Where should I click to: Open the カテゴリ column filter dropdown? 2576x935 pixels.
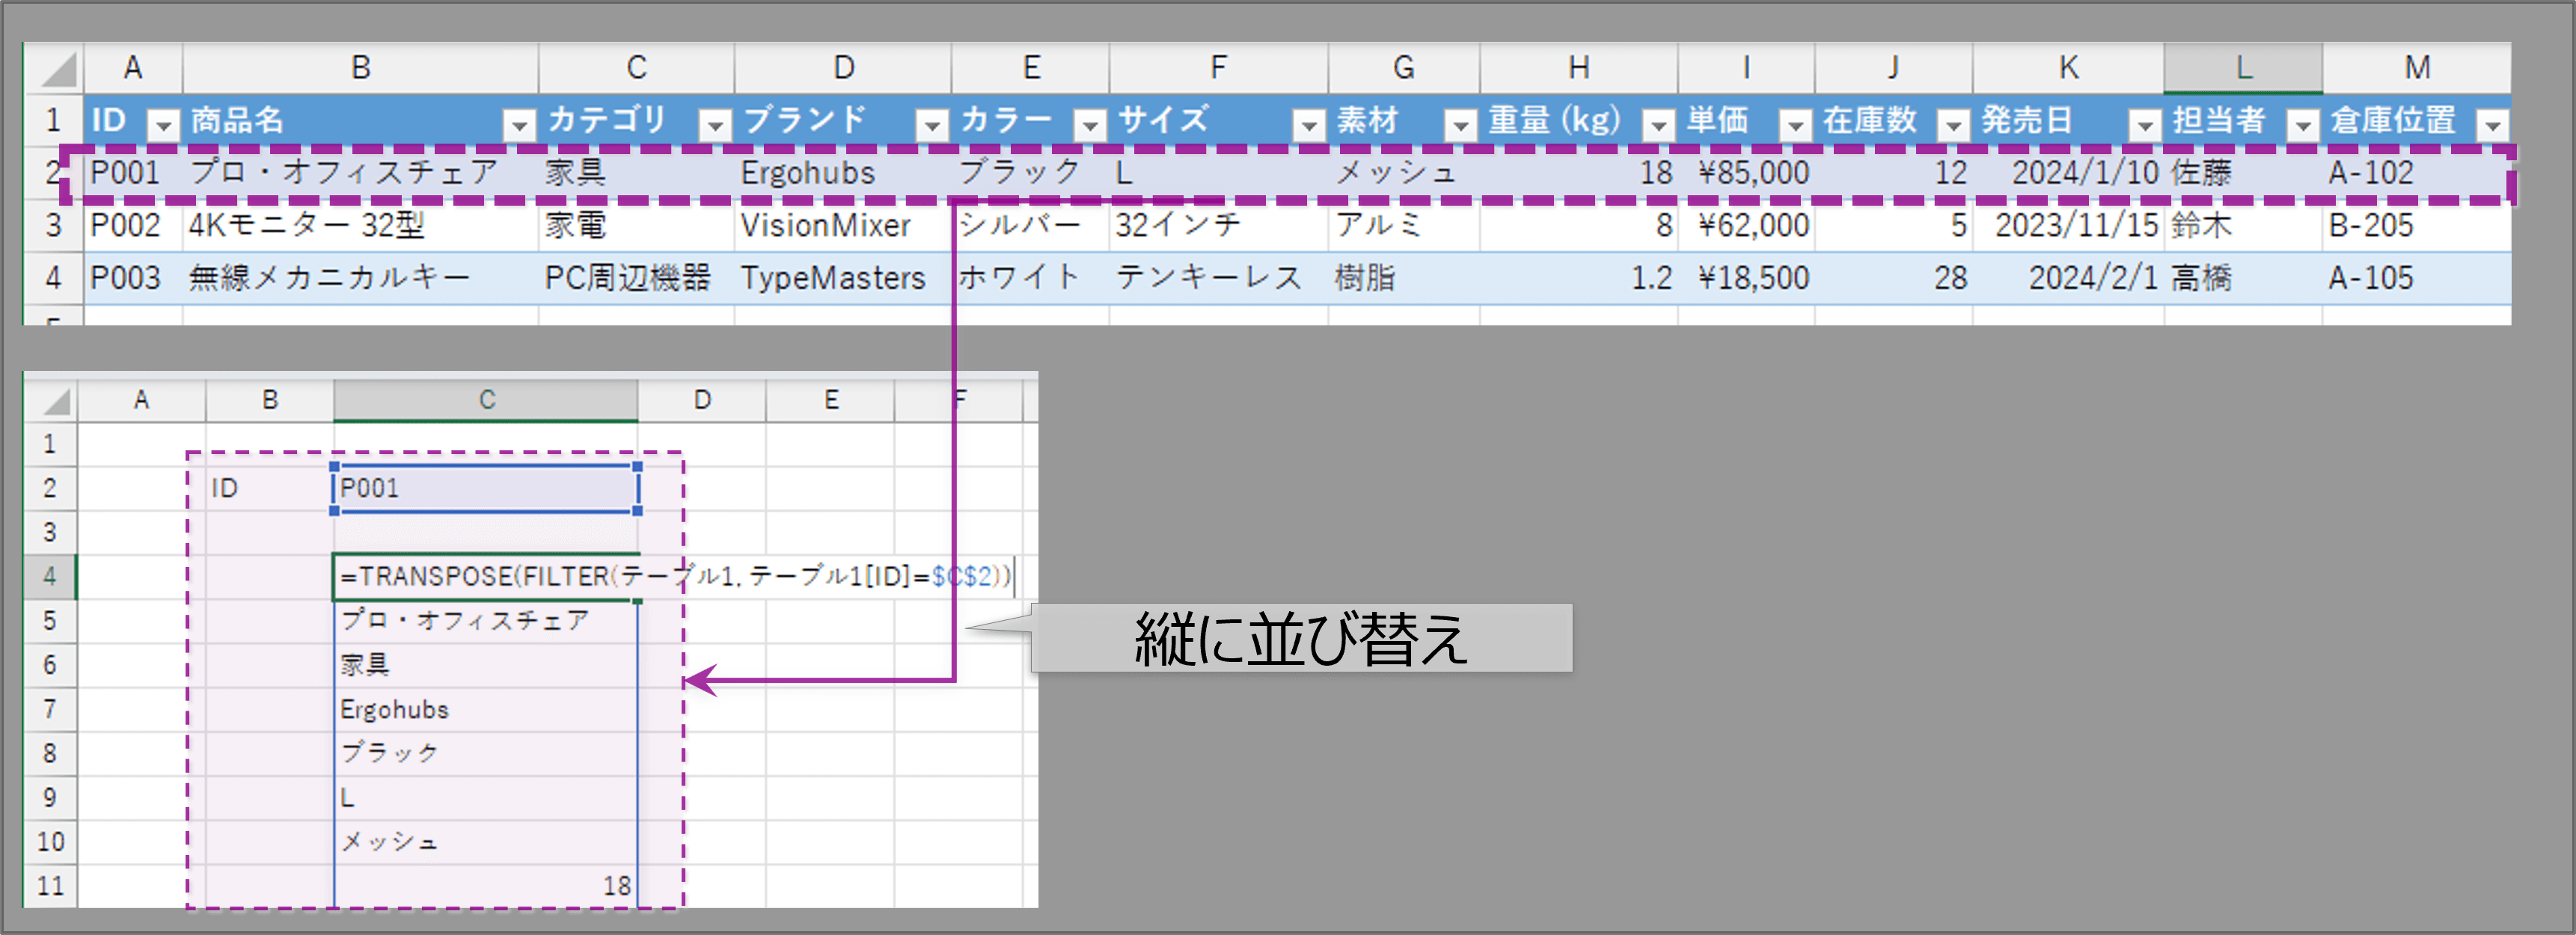(715, 124)
